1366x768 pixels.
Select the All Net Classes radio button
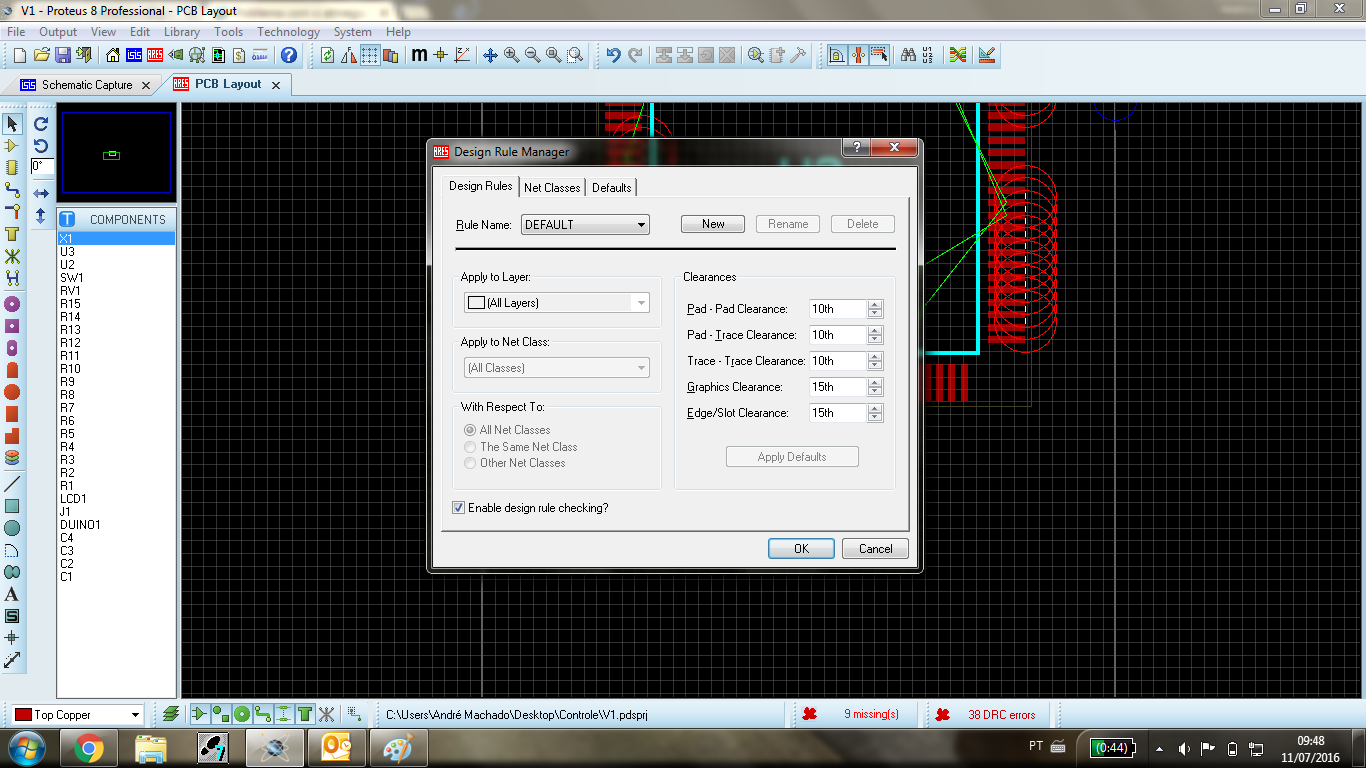pyautogui.click(x=470, y=430)
